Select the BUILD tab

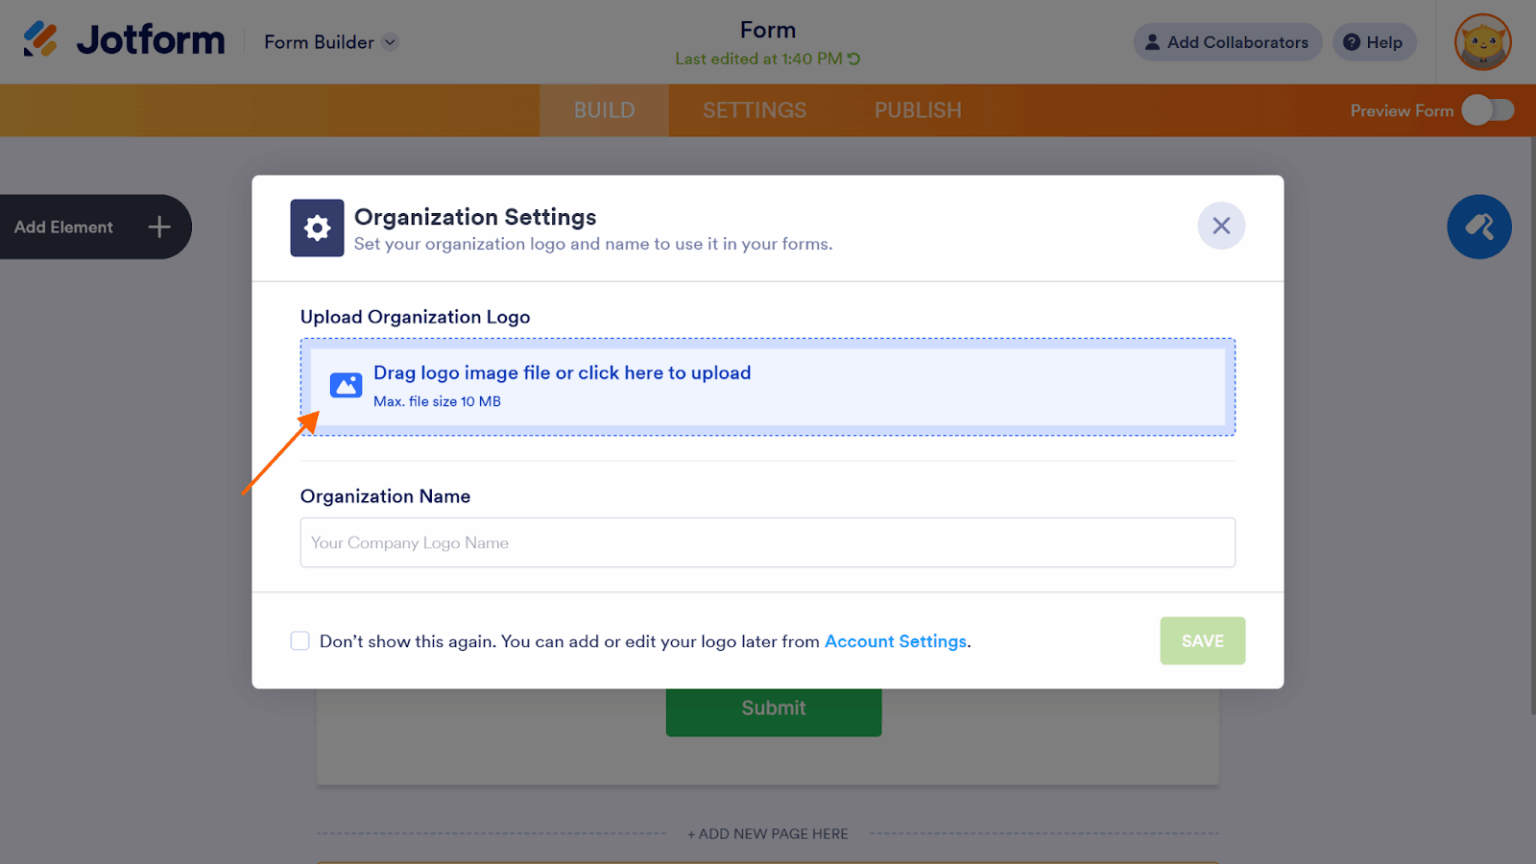604,110
